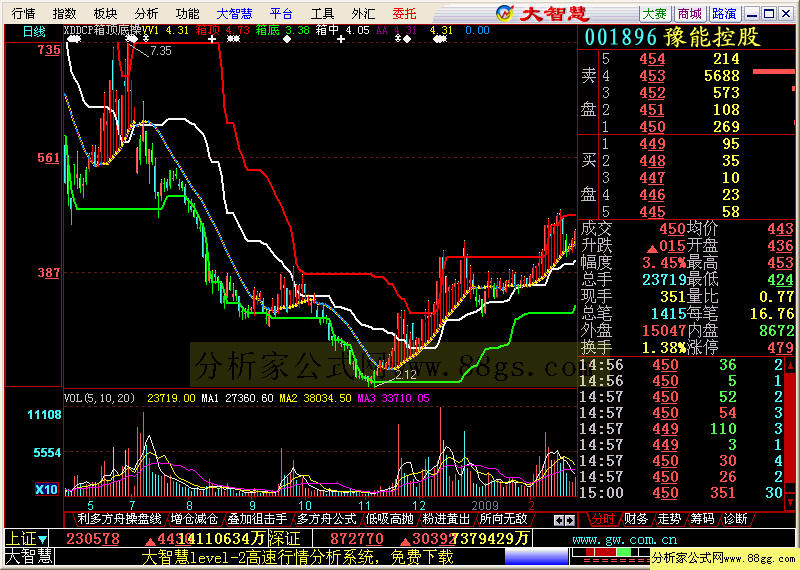
Task: Click the X10 volume scale marker
Action: tap(46, 489)
